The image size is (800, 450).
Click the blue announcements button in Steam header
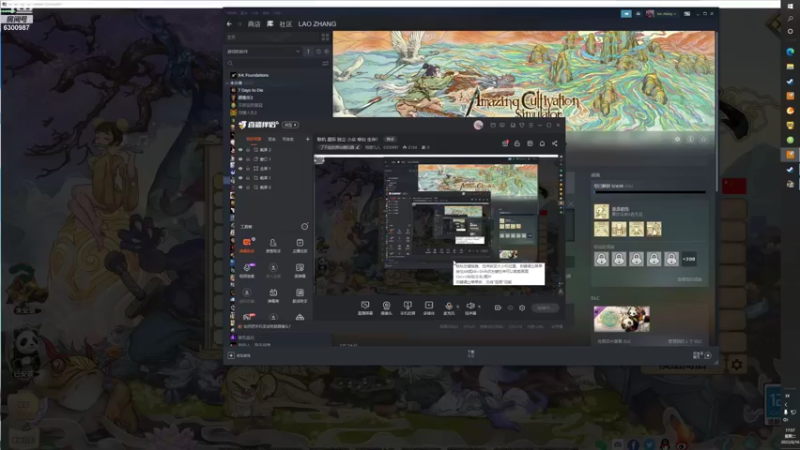coord(626,14)
